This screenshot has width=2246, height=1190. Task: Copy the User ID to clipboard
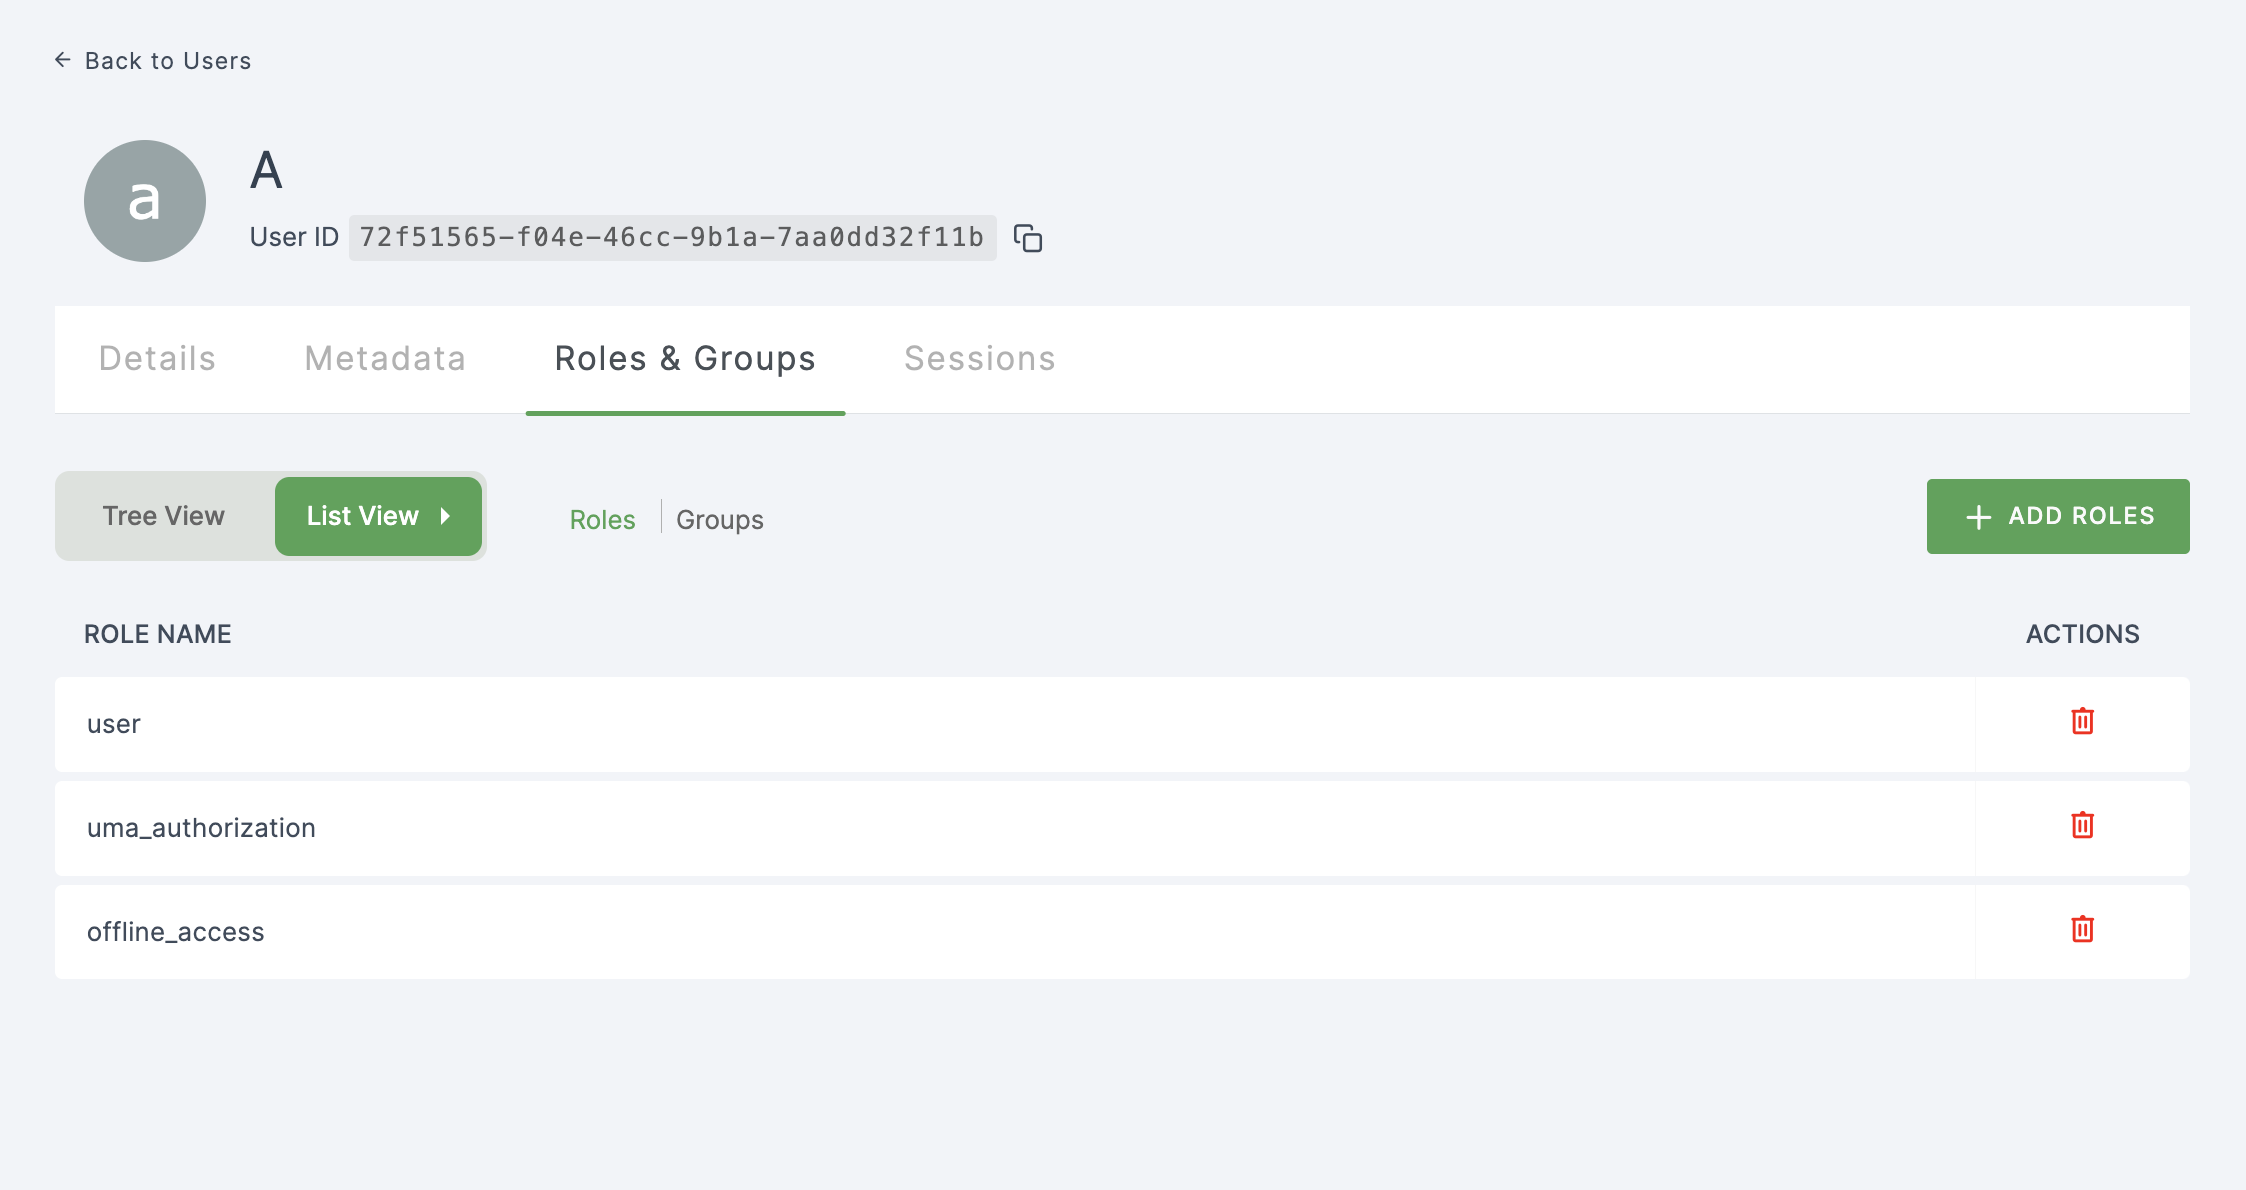click(1028, 238)
